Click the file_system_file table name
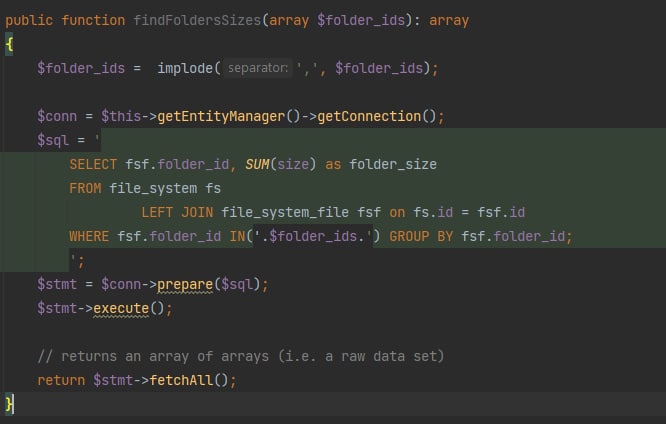Screen dimensions: 666x424 (285, 212)
